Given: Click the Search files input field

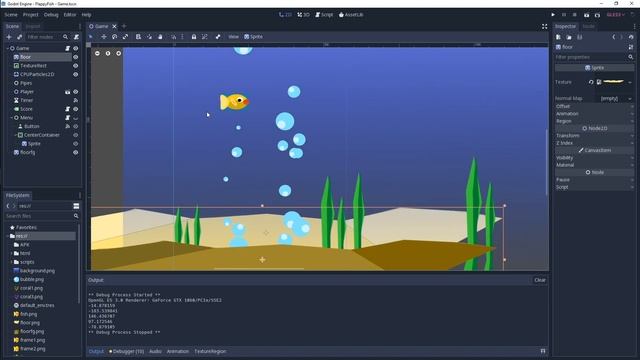Looking at the screenshot, I should point(42,216).
